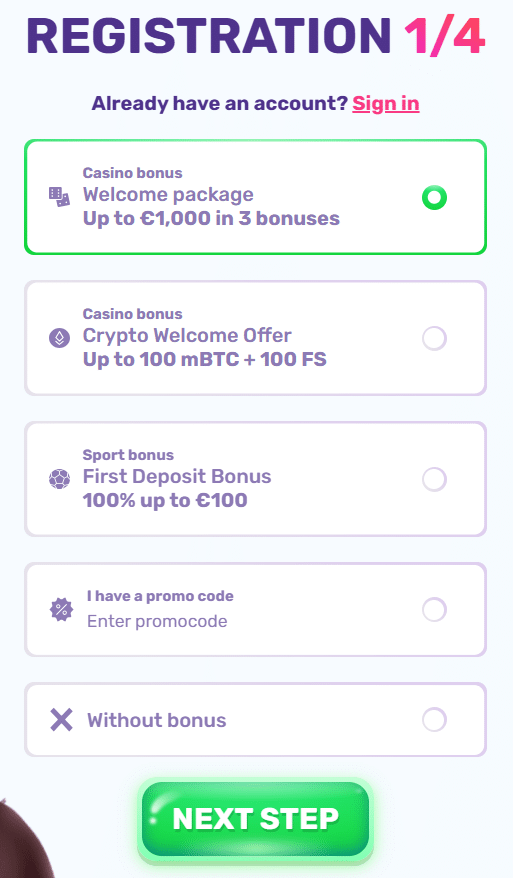Screen dimensions: 513x878
Task: Select the First Deposit Bonus radio button
Action: [434, 479]
